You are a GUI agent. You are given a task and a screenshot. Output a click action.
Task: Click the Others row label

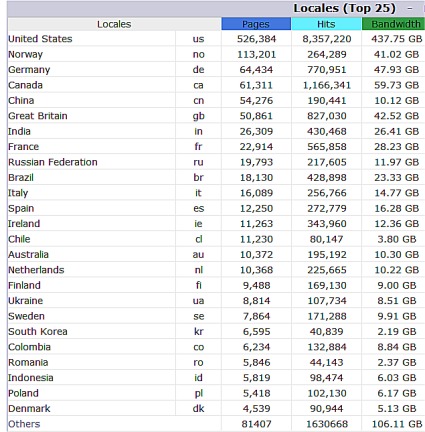click(x=24, y=424)
